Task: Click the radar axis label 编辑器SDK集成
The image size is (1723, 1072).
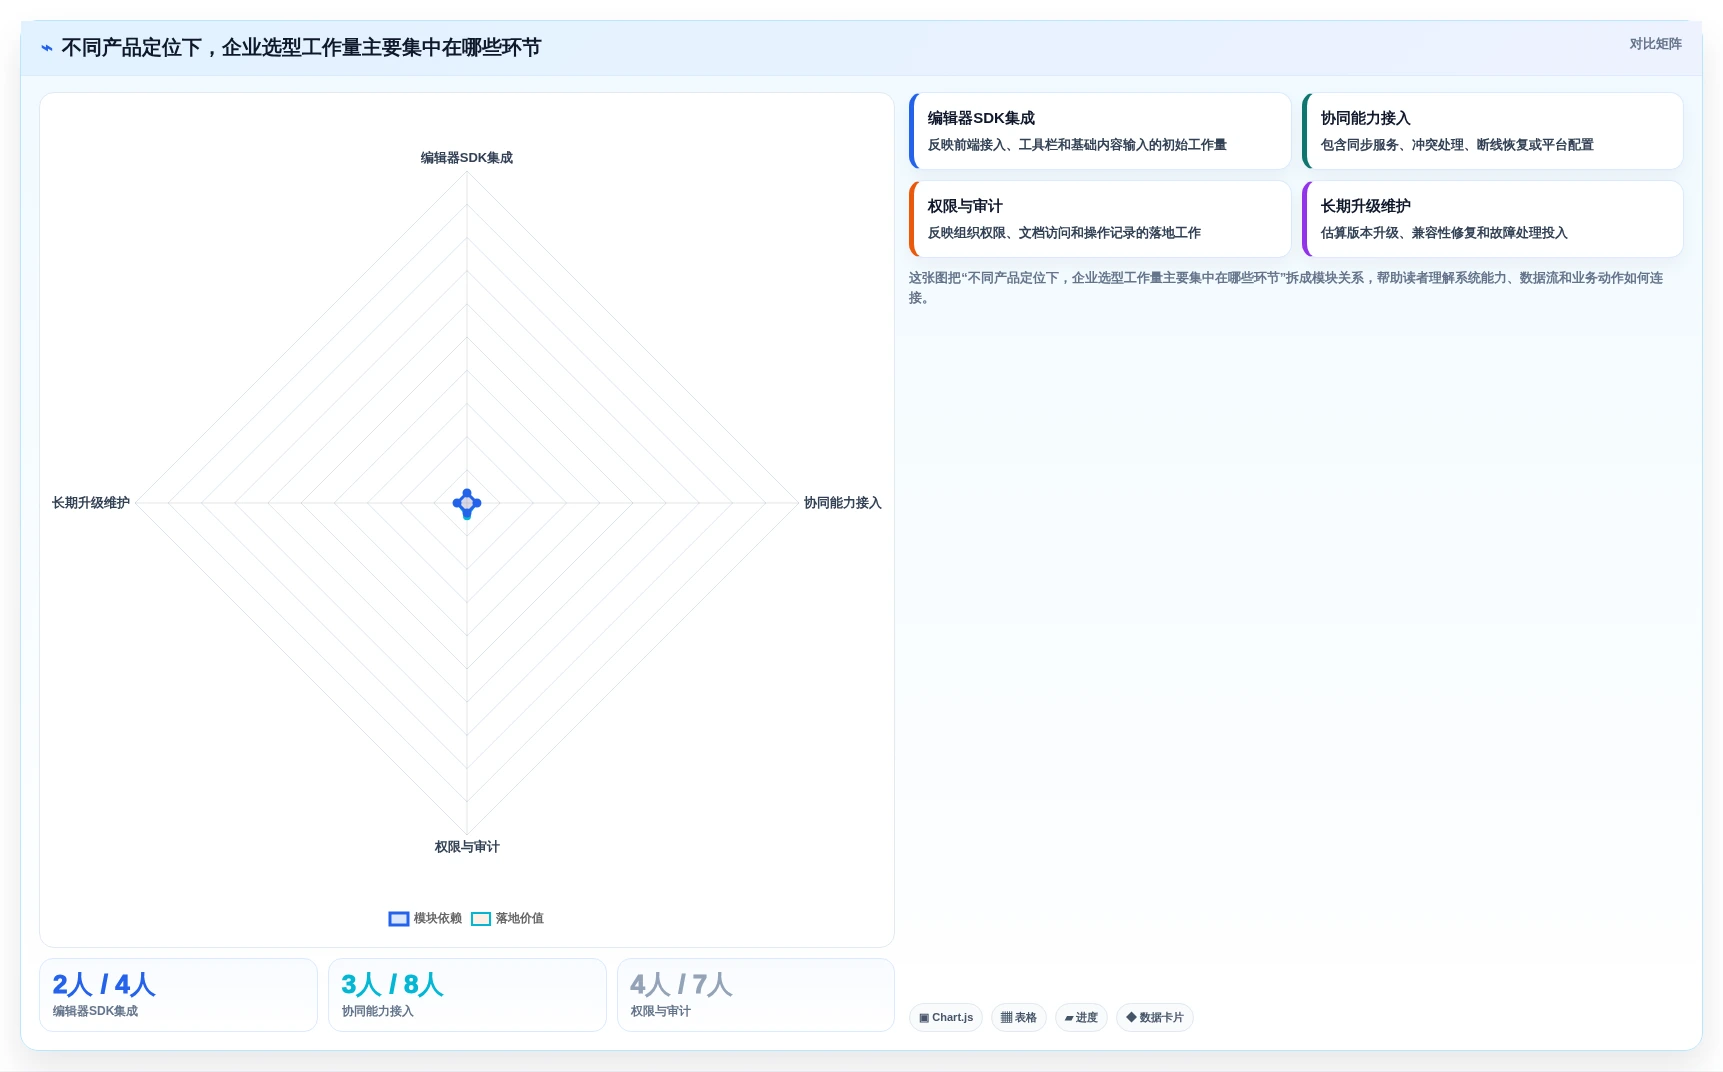Action: click(467, 158)
